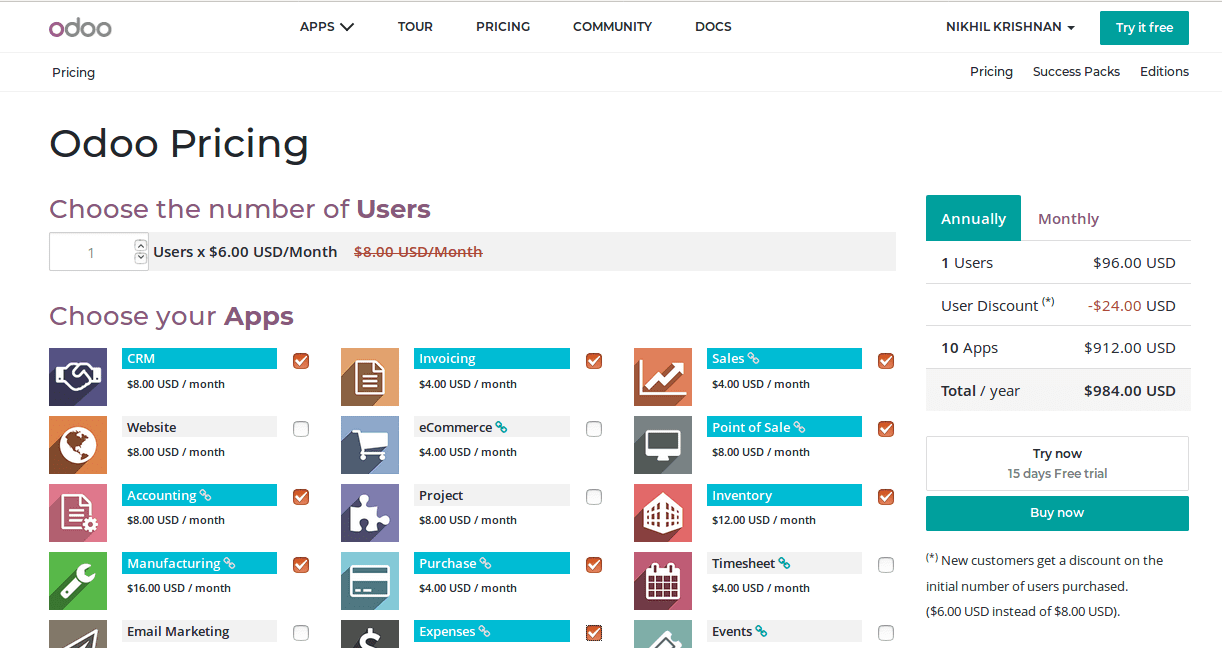Open the Success Packs link

pyautogui.click(x=1076, y=72)
